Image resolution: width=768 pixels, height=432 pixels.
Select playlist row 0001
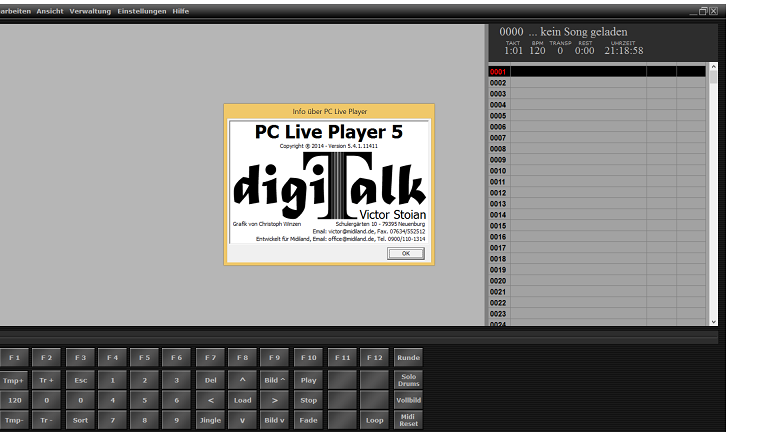coord(597,72)
